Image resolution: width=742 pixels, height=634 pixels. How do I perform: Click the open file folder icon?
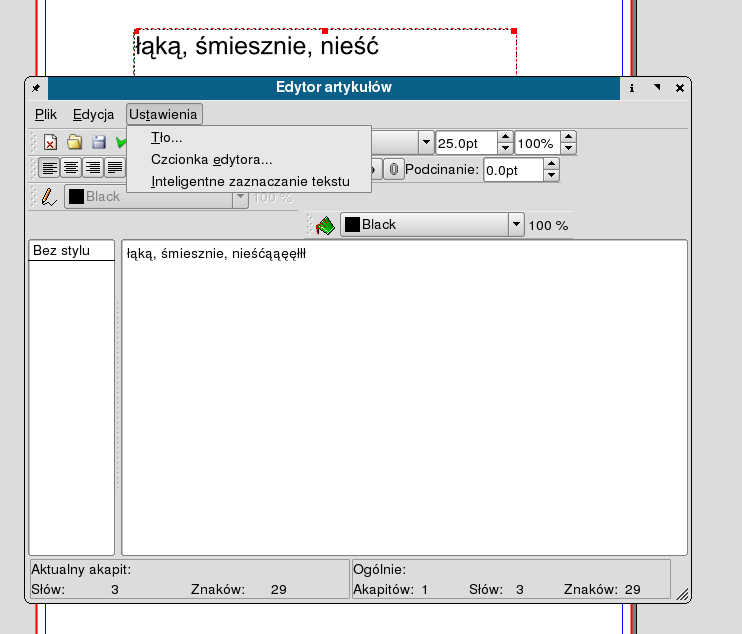(x=75, y=143)
